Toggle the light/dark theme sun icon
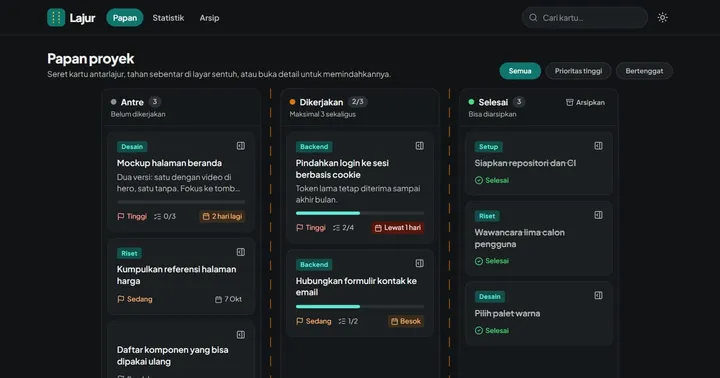Viewport: 720px width, 378px height. 662,18
